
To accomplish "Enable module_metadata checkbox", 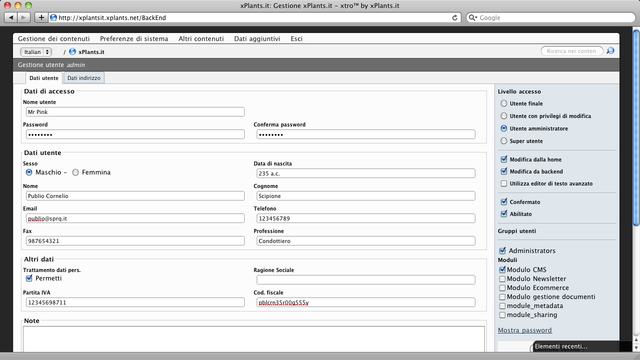I will [502, 306].
